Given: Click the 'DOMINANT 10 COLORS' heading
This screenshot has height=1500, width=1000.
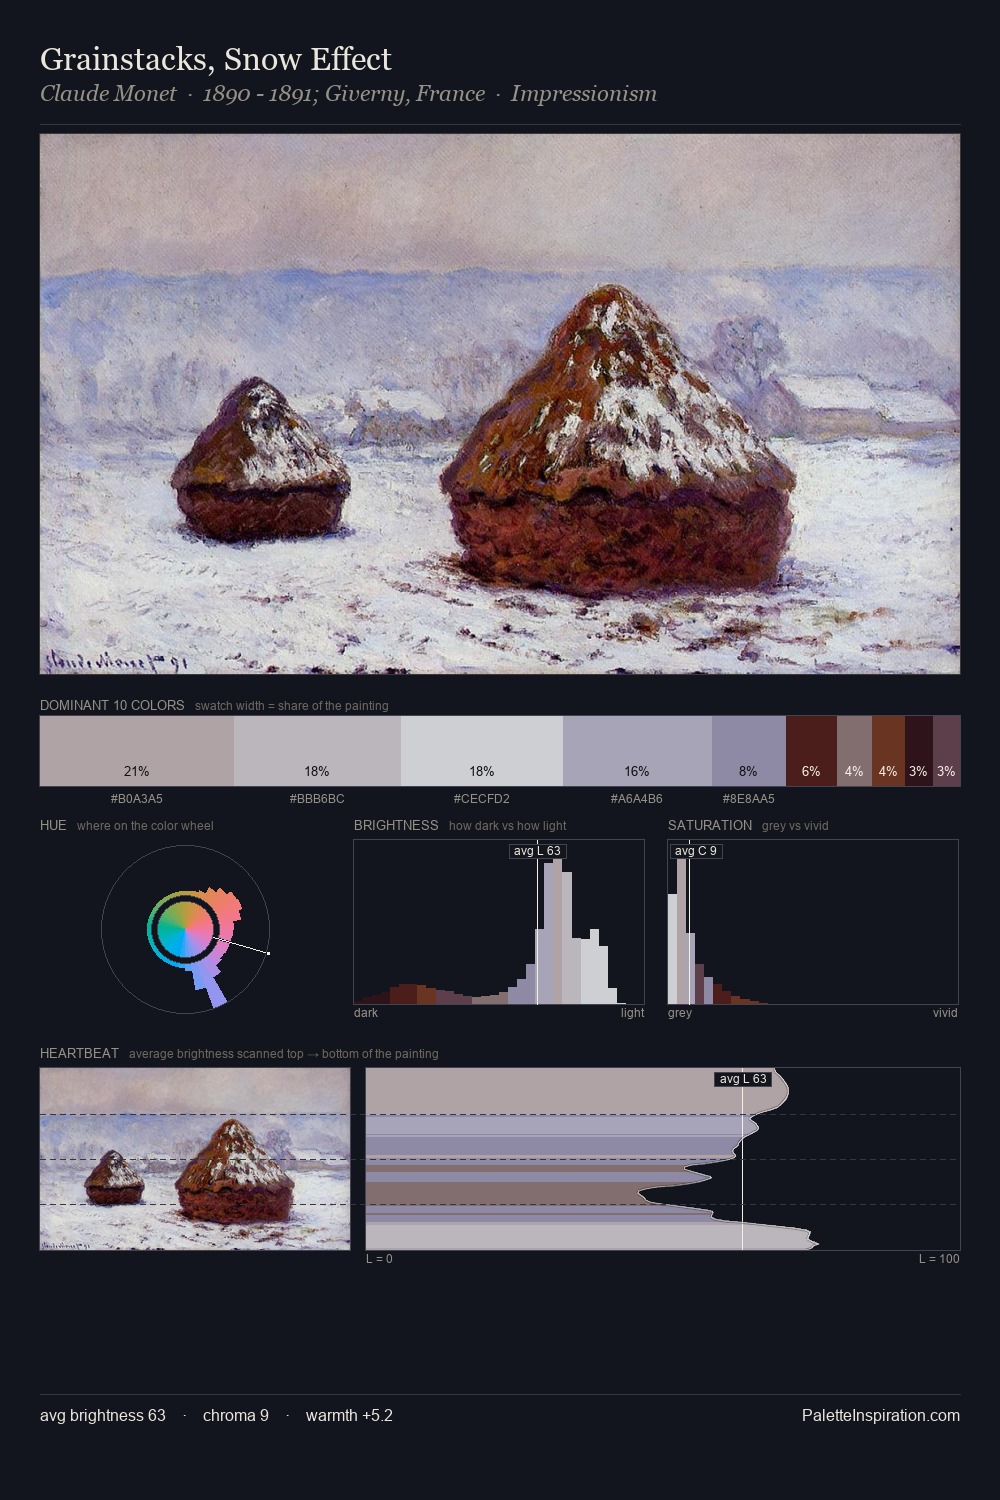Looking at the screenshot, I should coord(112,705).
